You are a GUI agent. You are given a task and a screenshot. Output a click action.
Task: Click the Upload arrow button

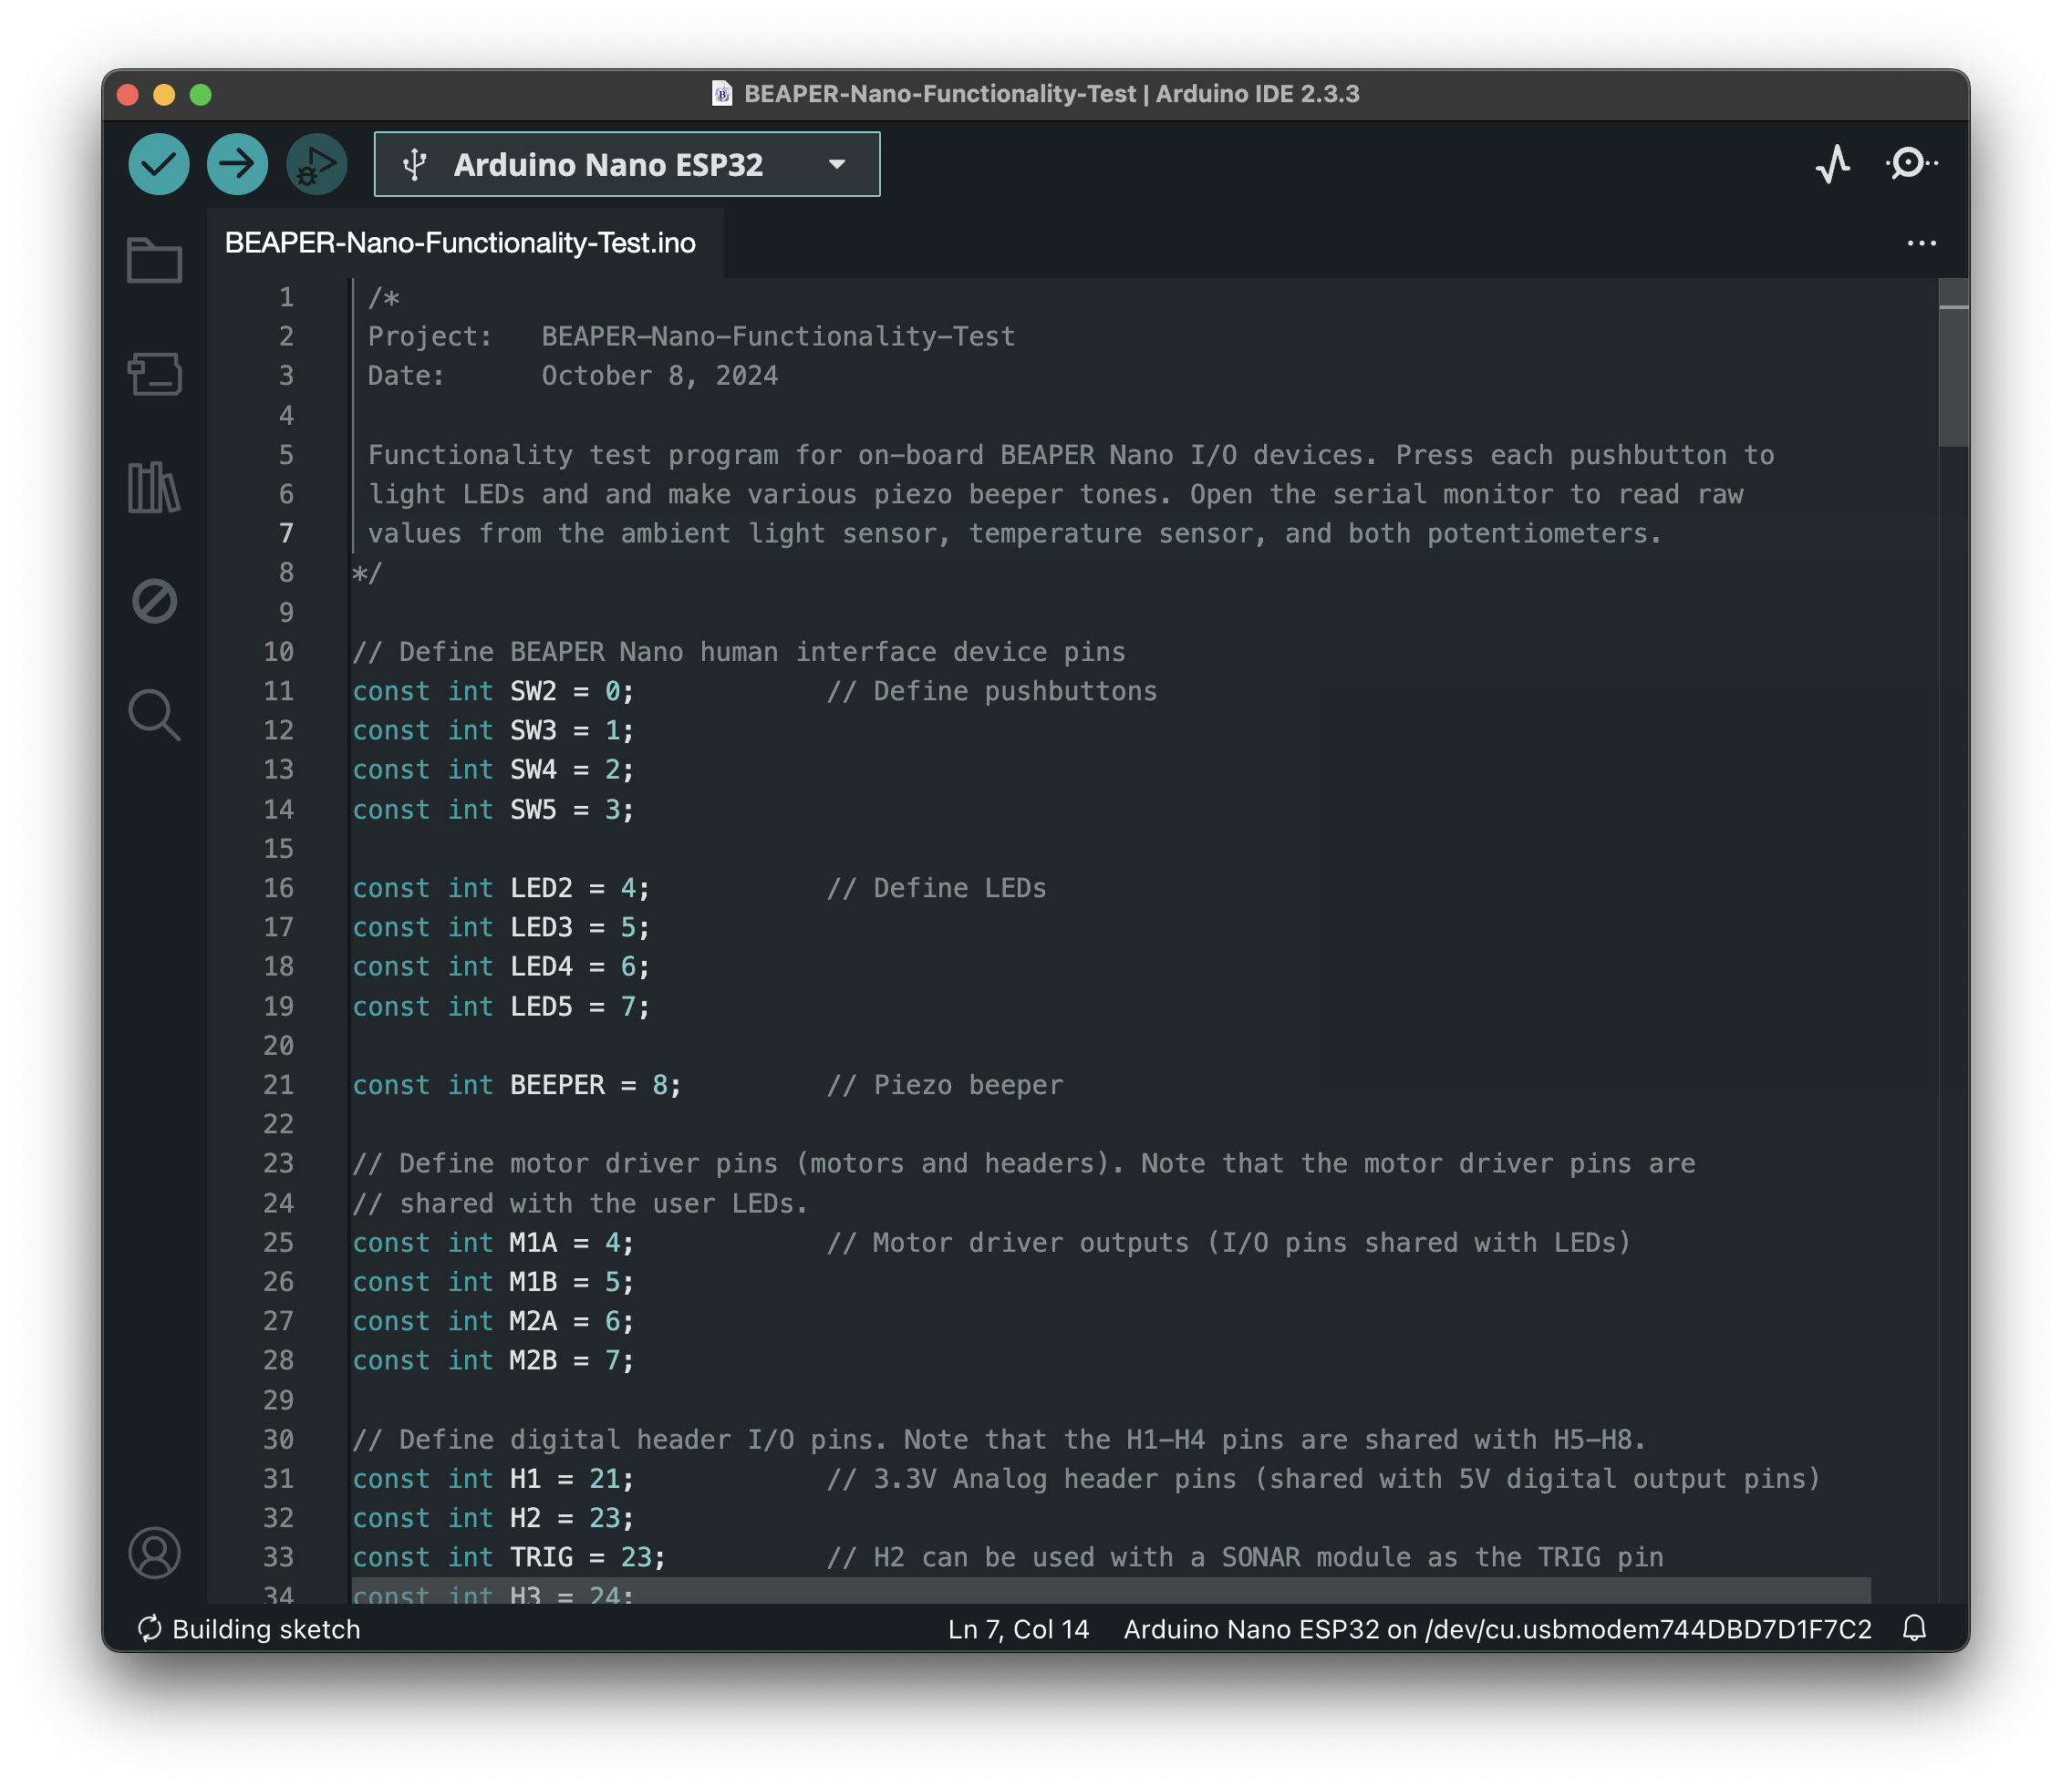237,164
